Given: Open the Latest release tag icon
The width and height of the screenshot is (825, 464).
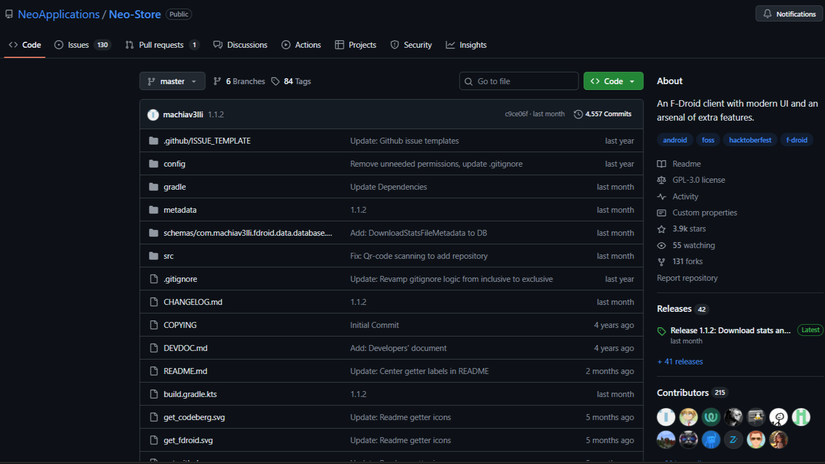Looking at the screenshot, I should [x=661, y=331].
